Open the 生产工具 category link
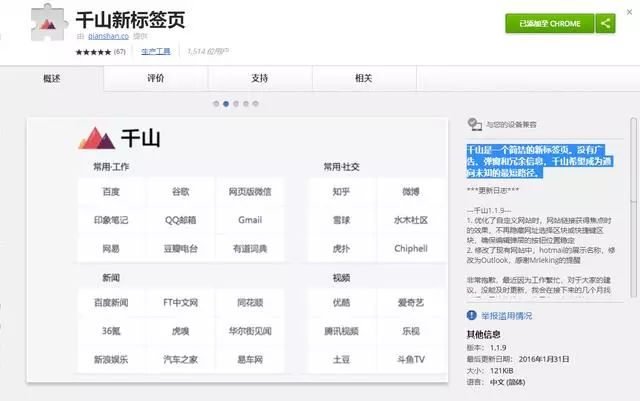 pyautogui.click(x=155, y=50)
